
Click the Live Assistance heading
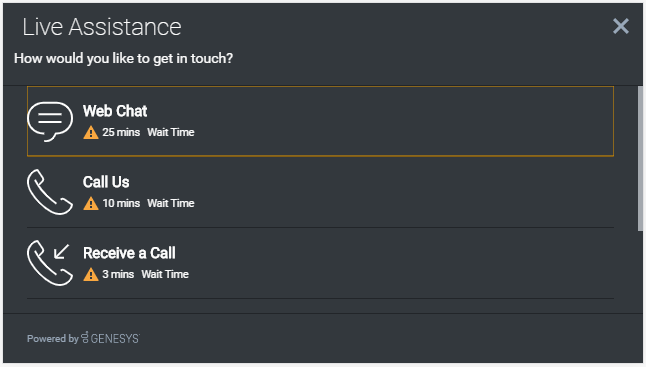102,27
